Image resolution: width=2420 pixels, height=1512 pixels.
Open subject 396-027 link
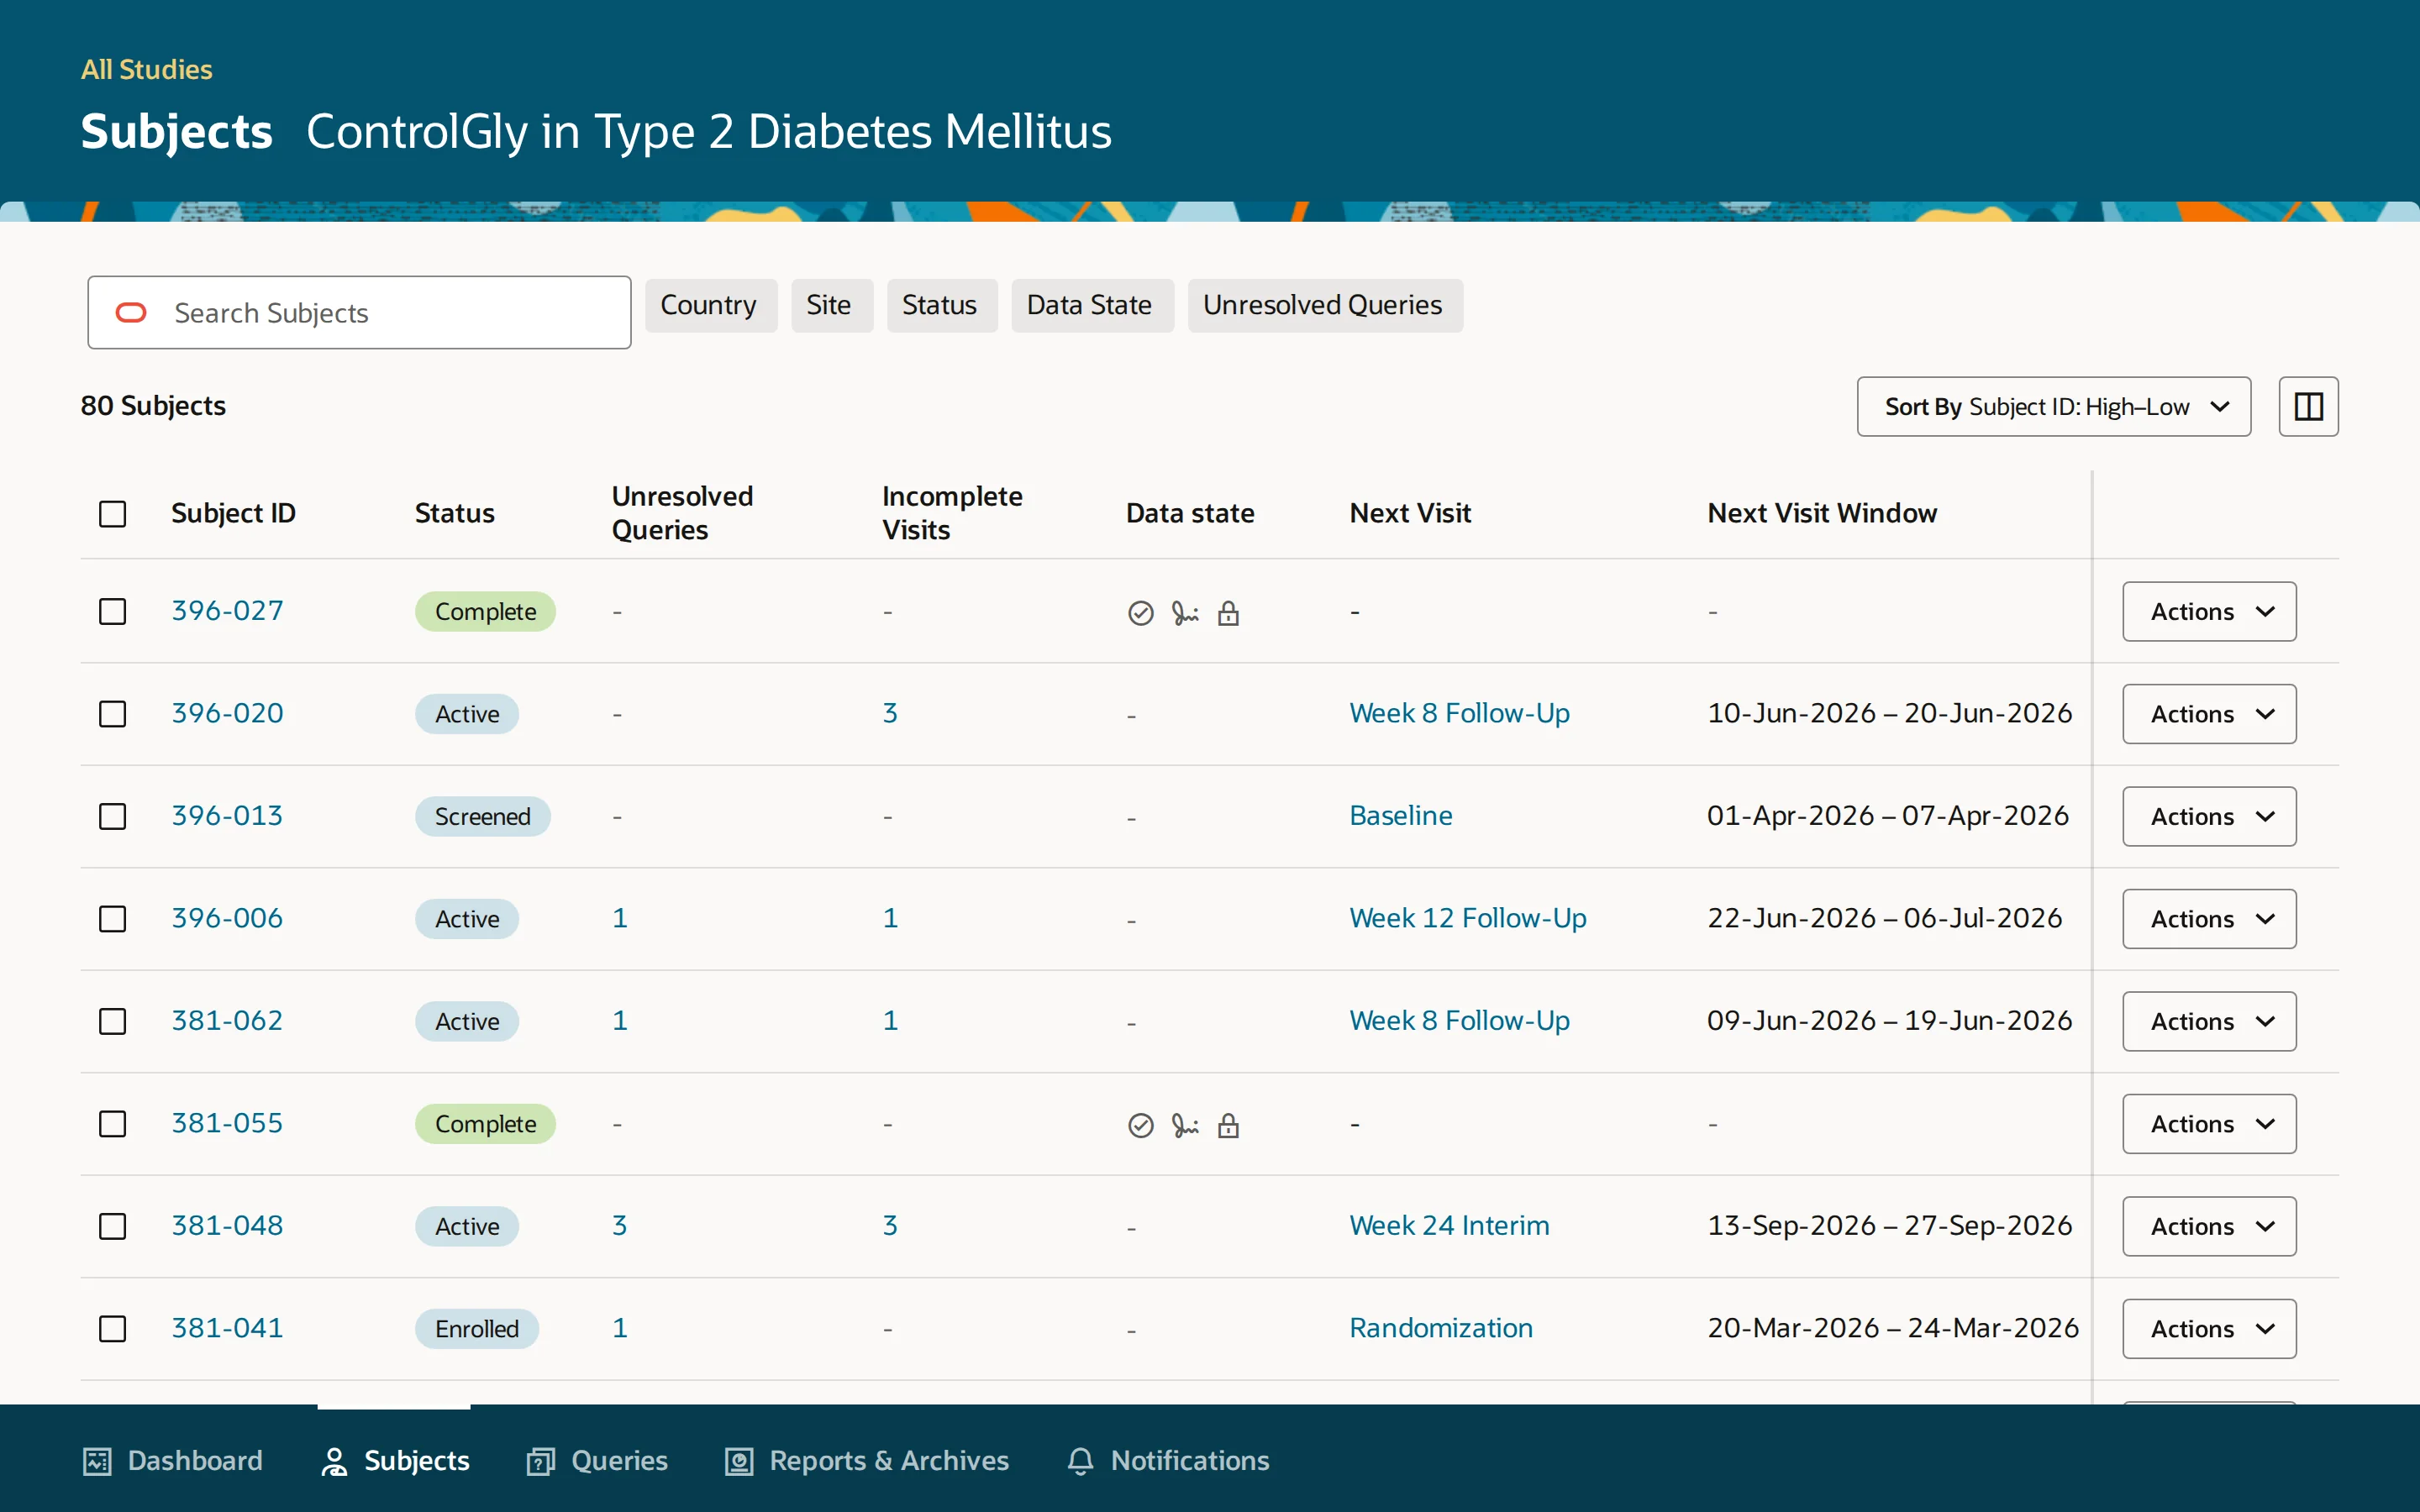pyautogui.click(x=227, y=611)
